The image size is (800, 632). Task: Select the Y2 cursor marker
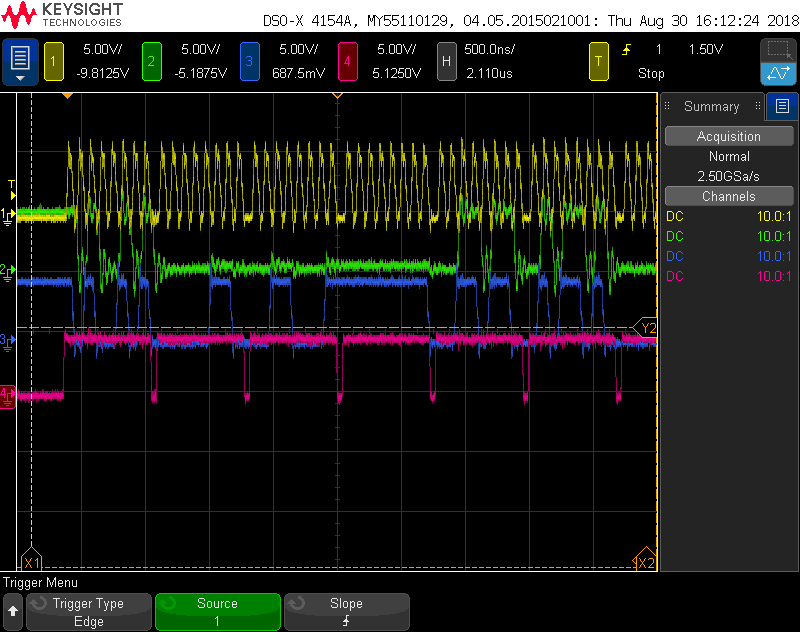[x=646, y=328]
